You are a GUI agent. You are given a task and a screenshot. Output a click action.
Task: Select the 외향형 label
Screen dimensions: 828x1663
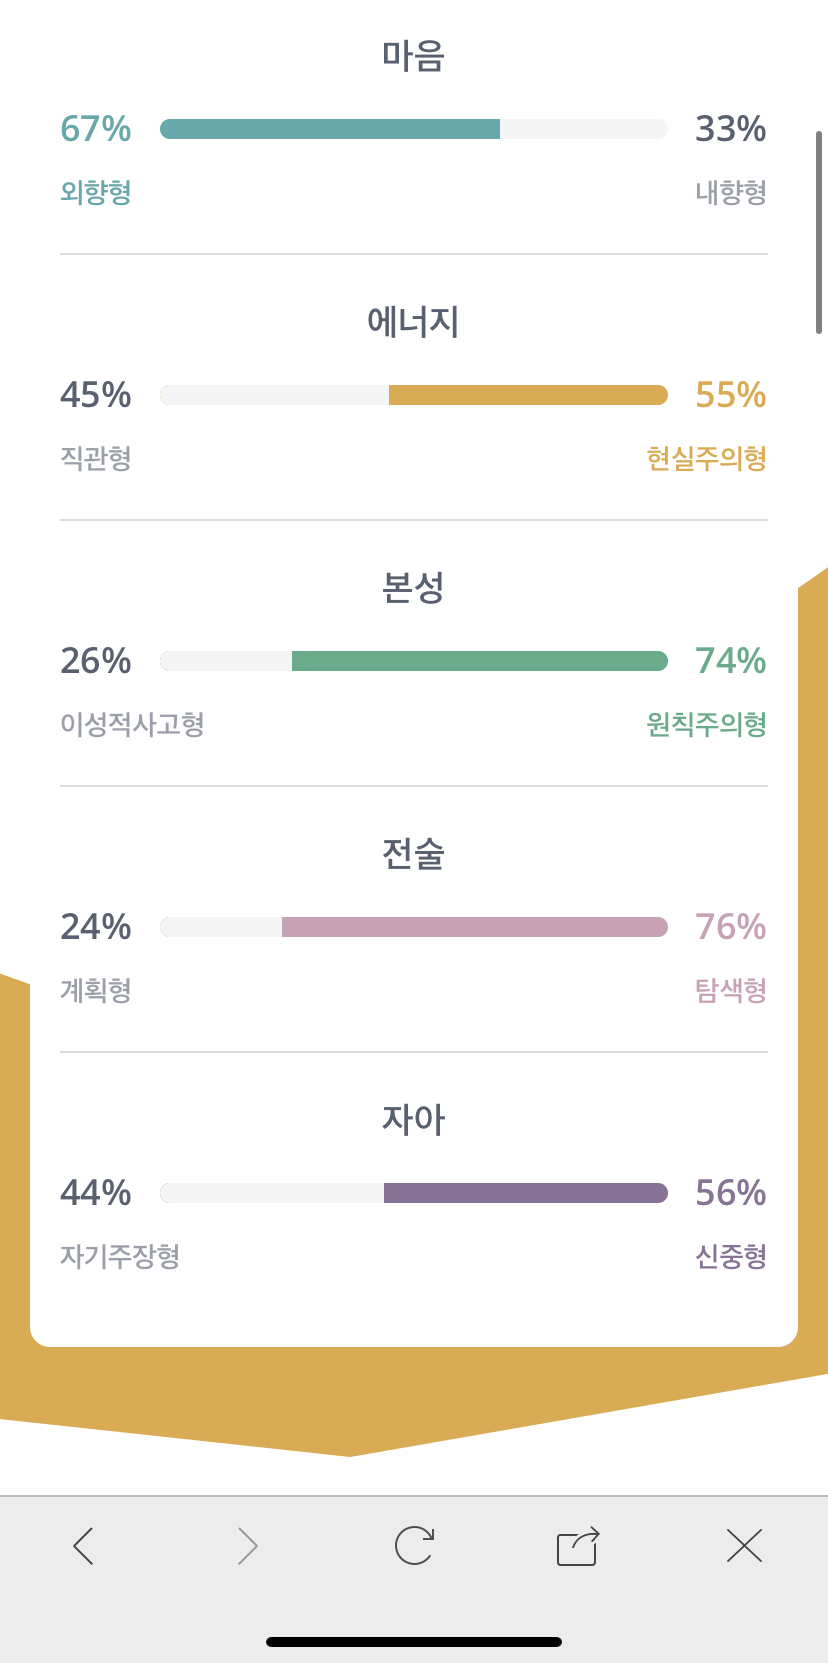click(96, 192)
